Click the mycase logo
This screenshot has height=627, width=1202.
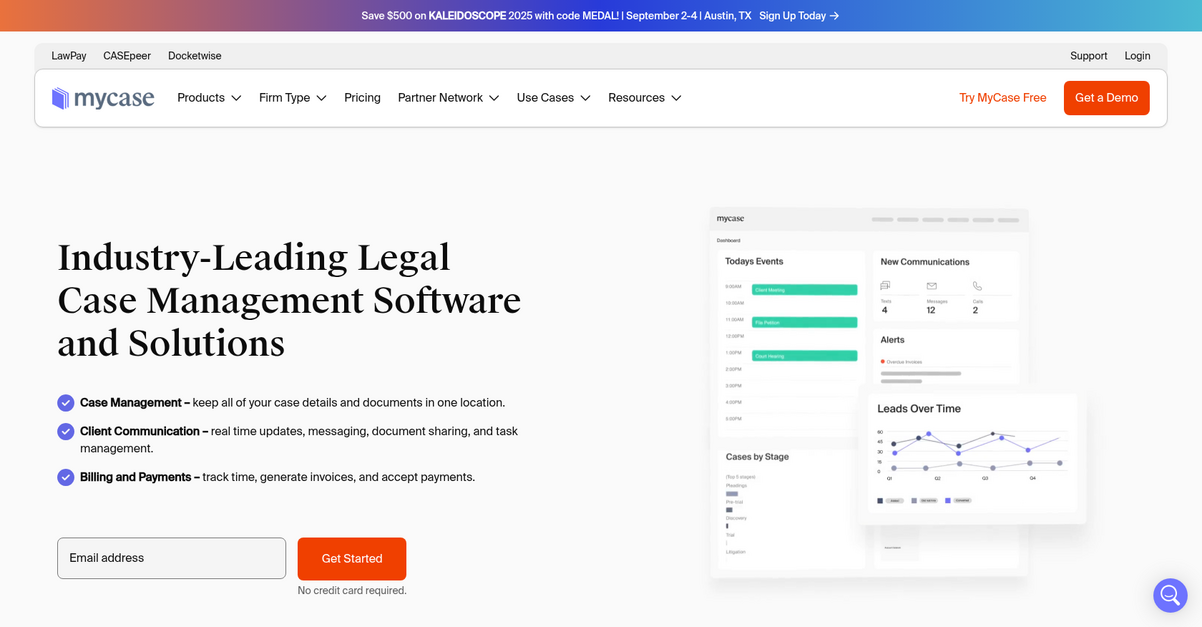(103, 98)
